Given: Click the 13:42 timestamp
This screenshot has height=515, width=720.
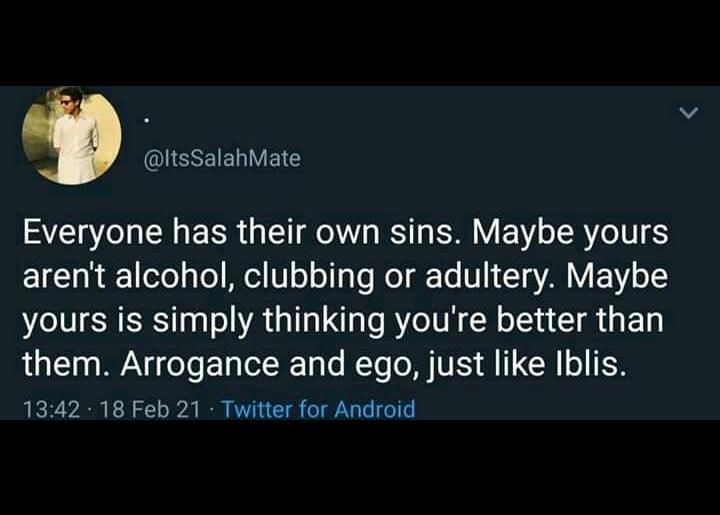Looking at the screenshot, I should click(x=52, y=409).
